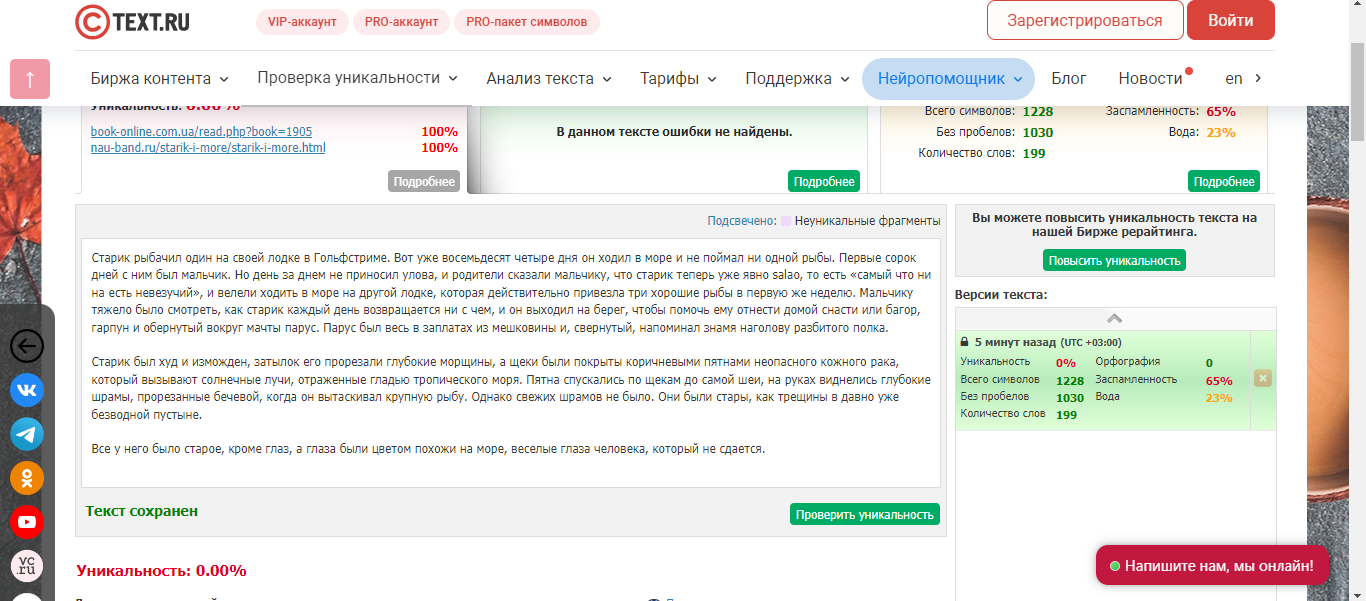1366x601 pixels.
Task: Open Биржа контента dropdown menu
Action: (160, 78)
